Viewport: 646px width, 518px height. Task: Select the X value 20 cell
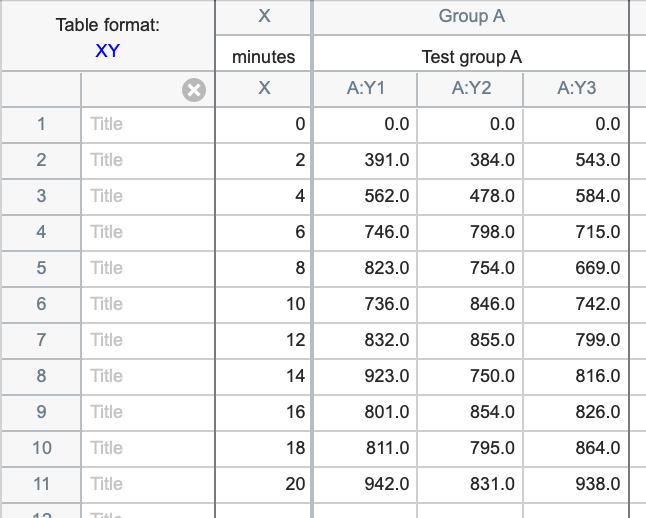point(264,484)
